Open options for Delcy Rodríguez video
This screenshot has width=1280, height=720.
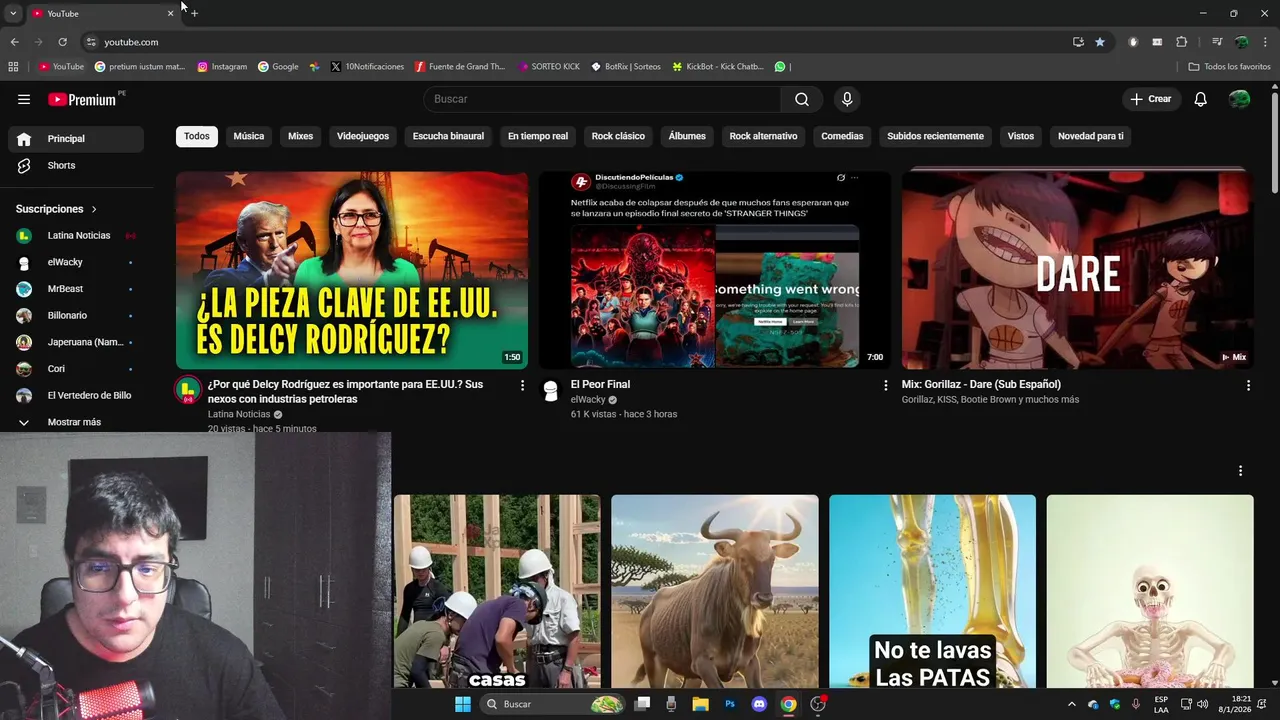(x=522, y=385)
